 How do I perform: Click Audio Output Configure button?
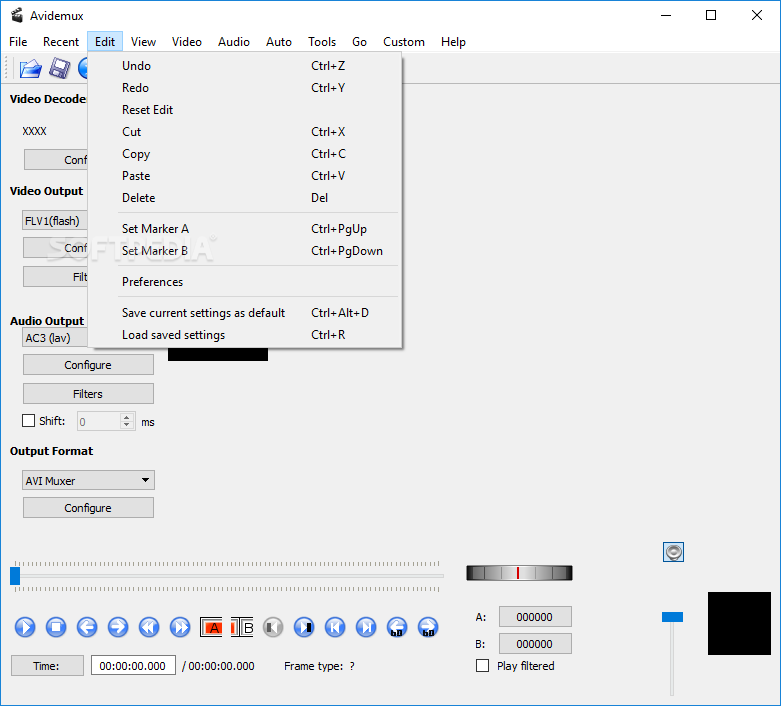coord(88,365)
